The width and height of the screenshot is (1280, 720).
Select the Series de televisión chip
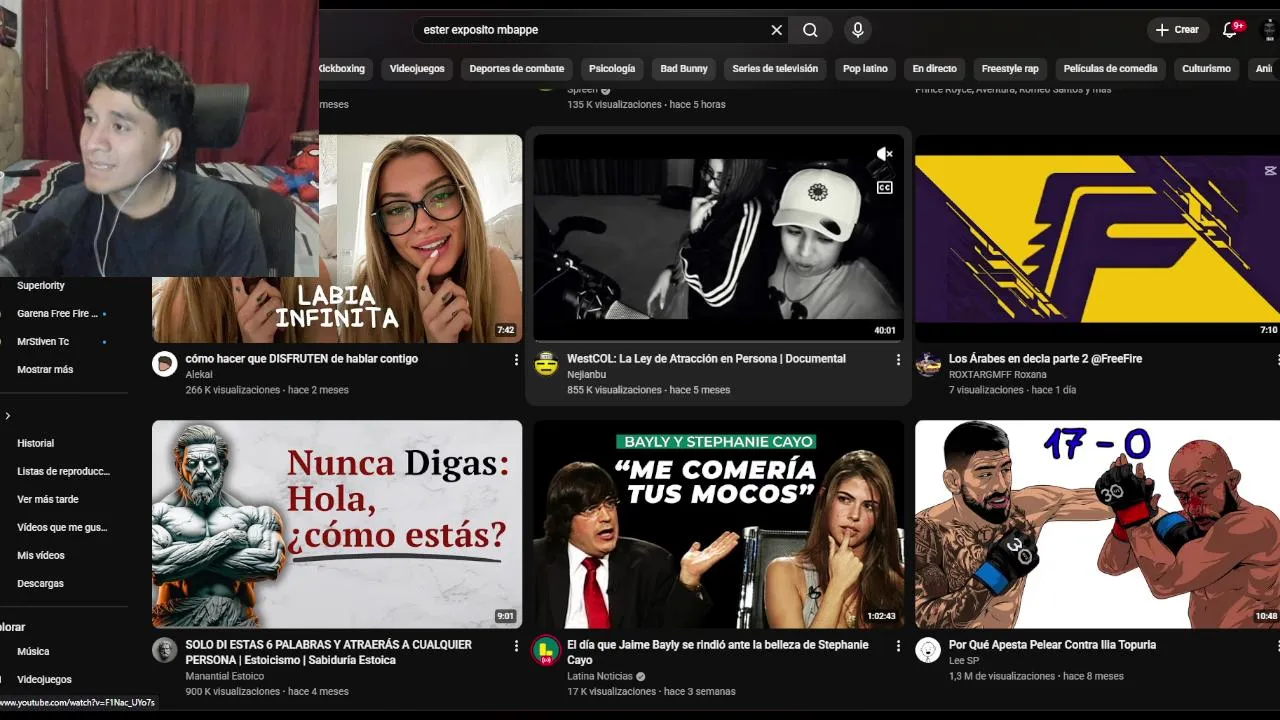(775, 69)
